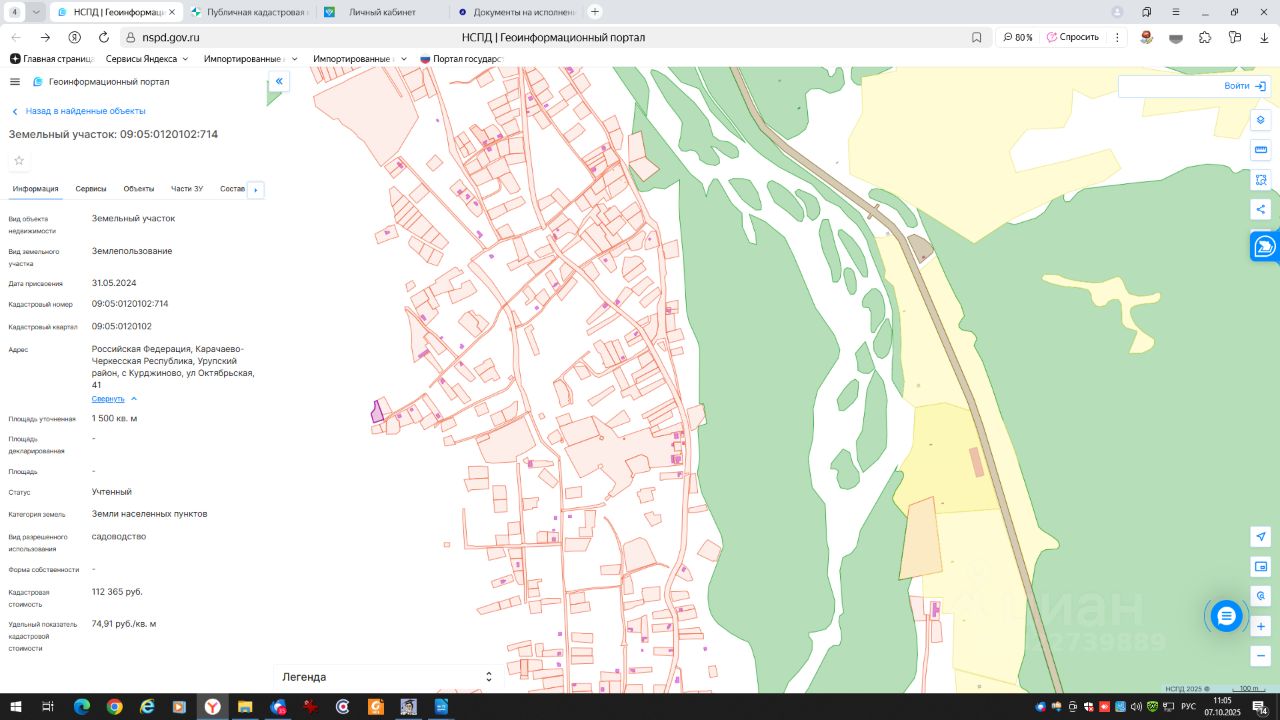
Task: Switch to the Части ЗУ tab
Action: (187, 189)
